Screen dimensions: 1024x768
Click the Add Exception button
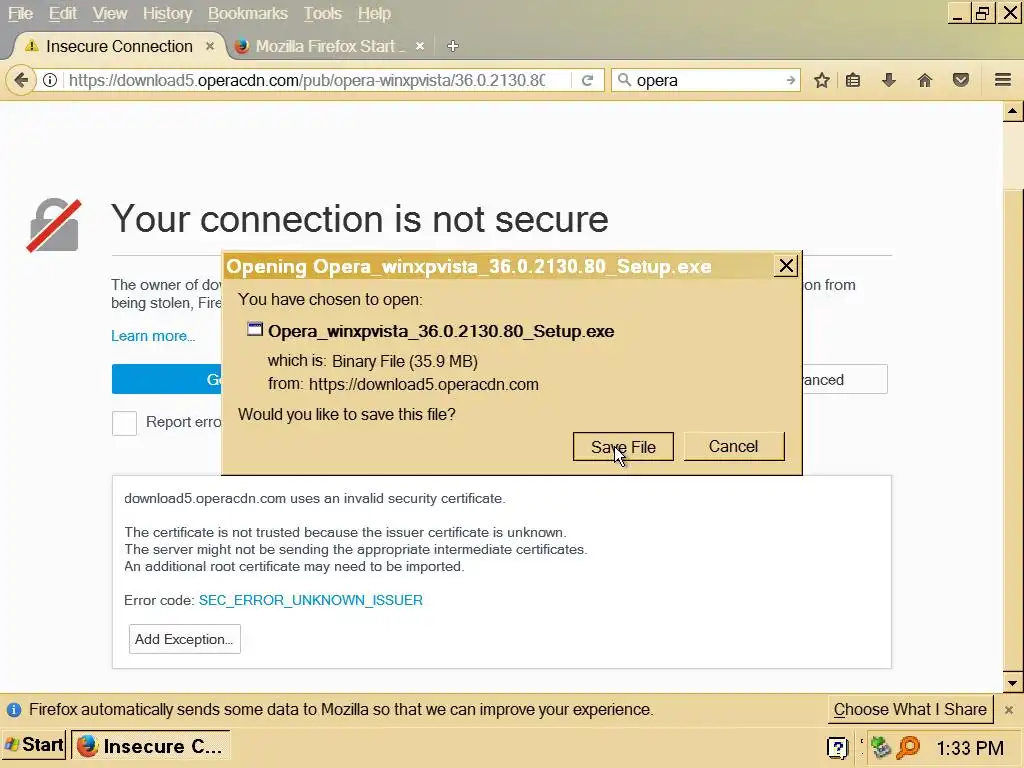click(184, 639)
